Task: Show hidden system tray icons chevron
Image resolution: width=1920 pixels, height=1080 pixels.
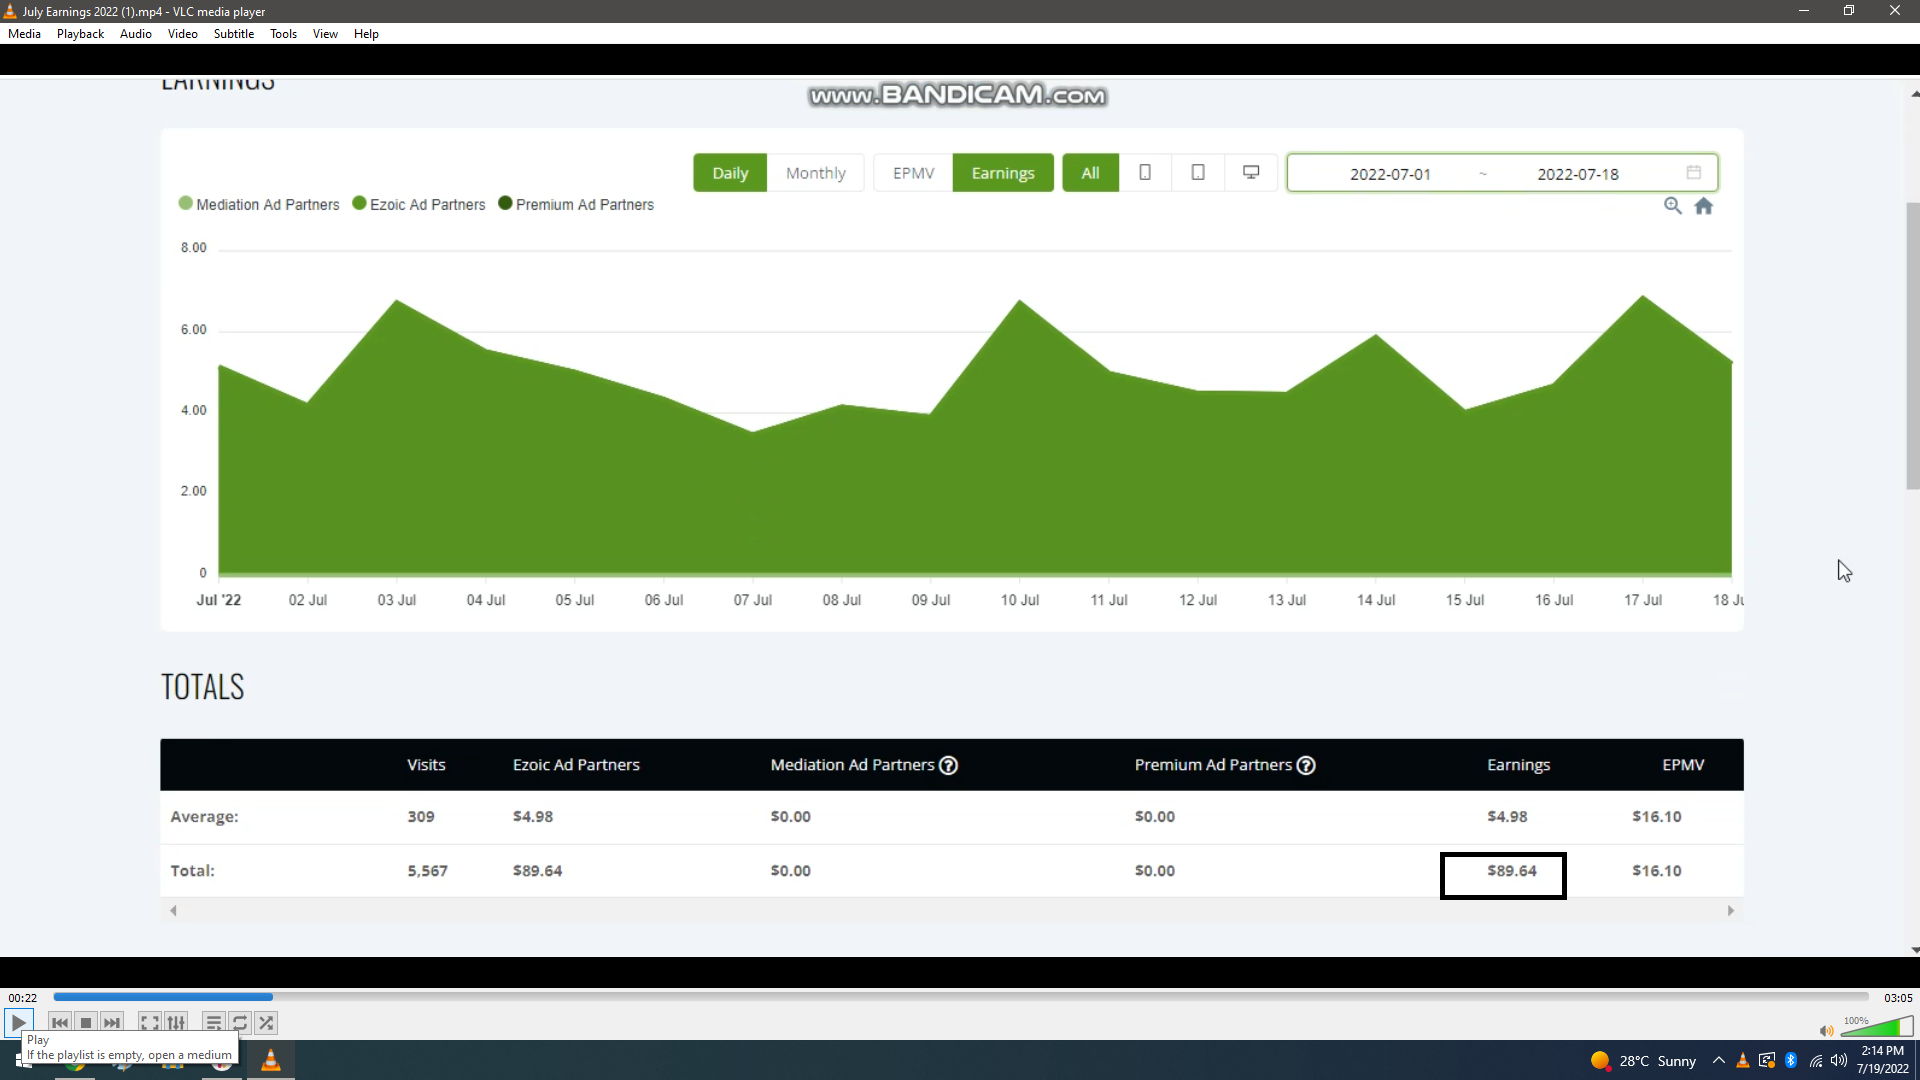Action: [1718, 1061]
